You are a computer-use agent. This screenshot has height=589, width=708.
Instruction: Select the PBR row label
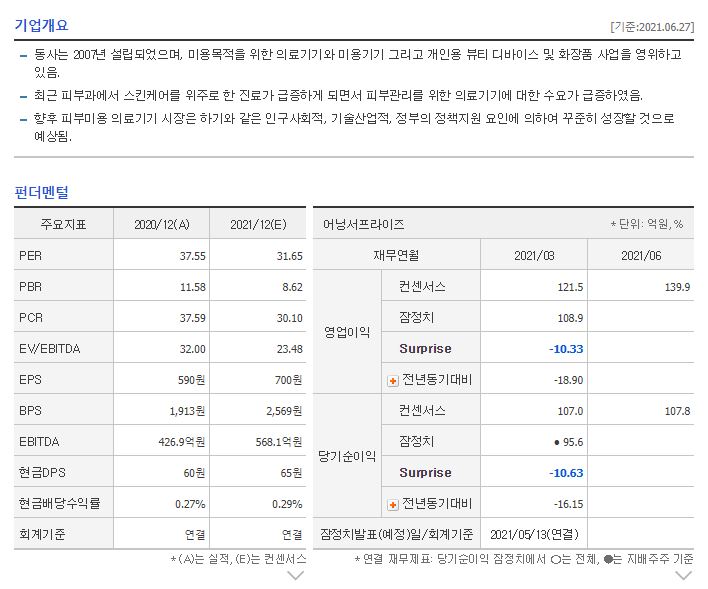tap(30, 287)
